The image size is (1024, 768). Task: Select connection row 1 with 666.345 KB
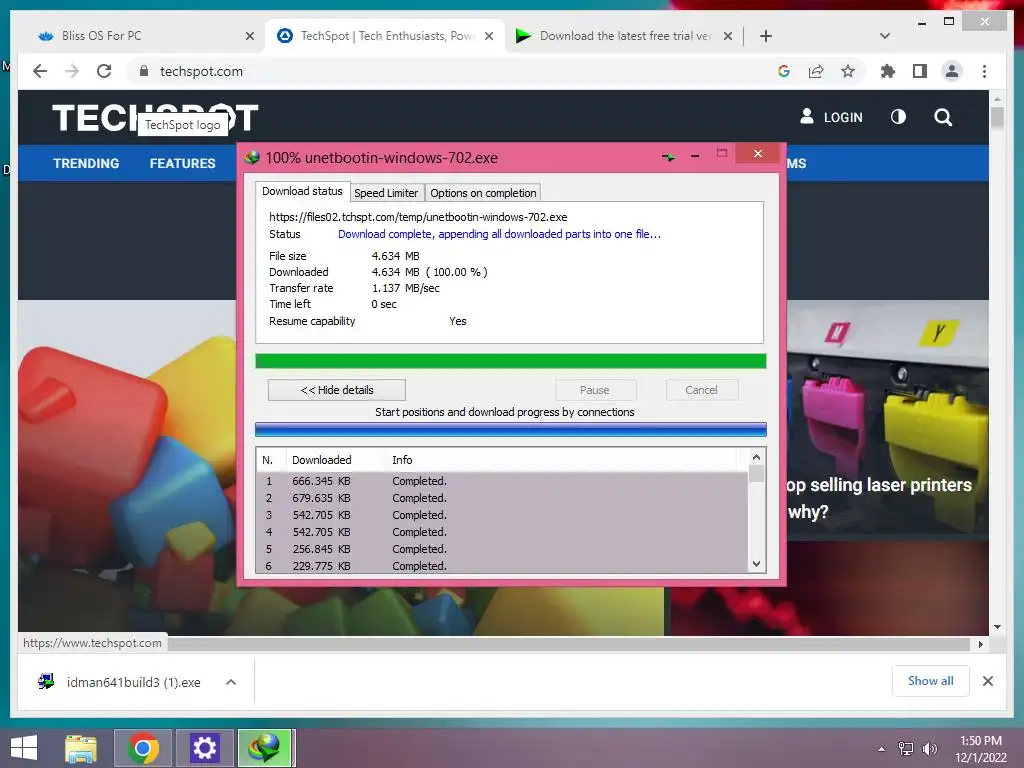click(502, 481)
